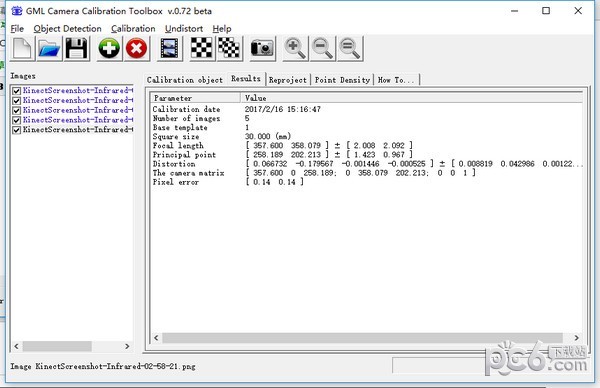Maximize the GML Camera Calibration Toolbox window
The width and height of the screenshot is (600, 388).
pos(546,11)
